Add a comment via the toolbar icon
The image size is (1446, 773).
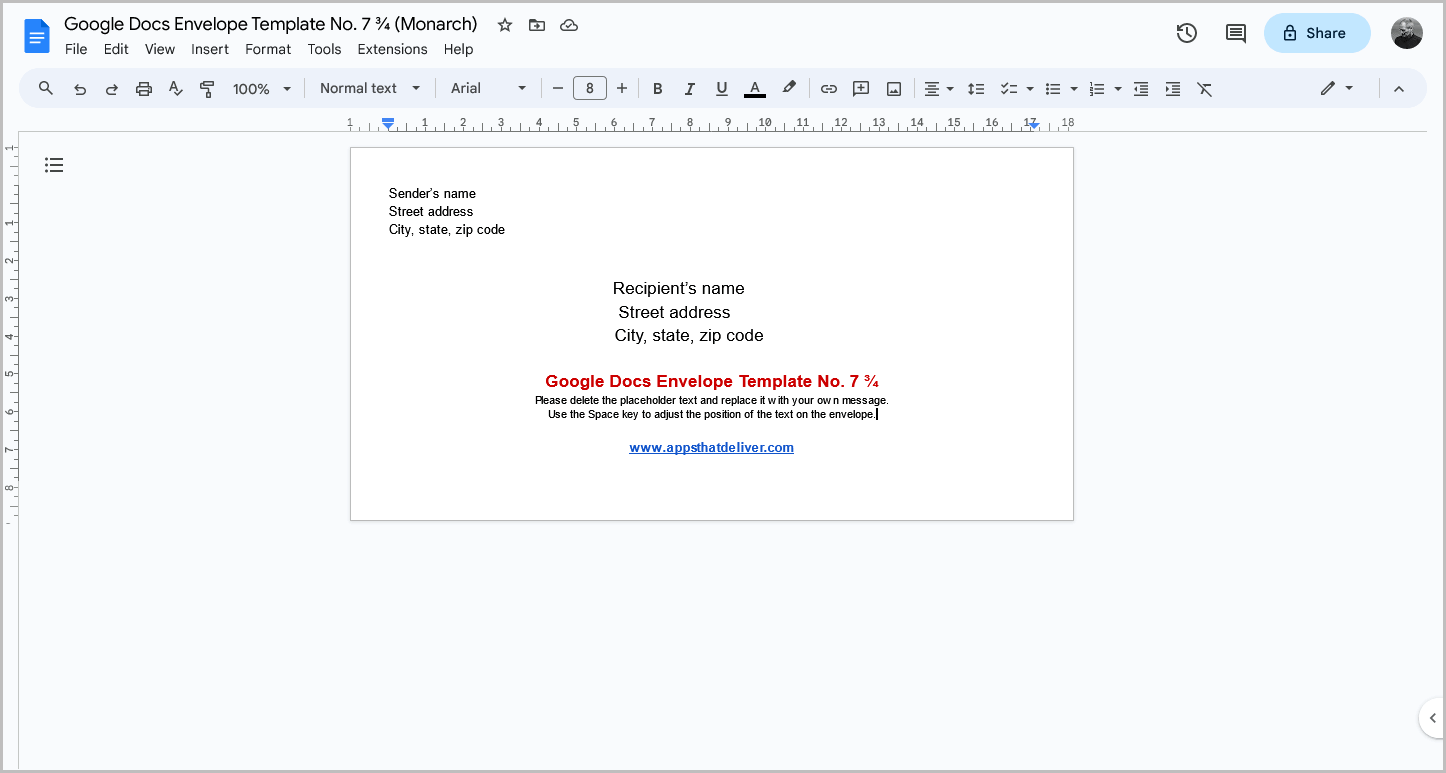pos(860,88)
